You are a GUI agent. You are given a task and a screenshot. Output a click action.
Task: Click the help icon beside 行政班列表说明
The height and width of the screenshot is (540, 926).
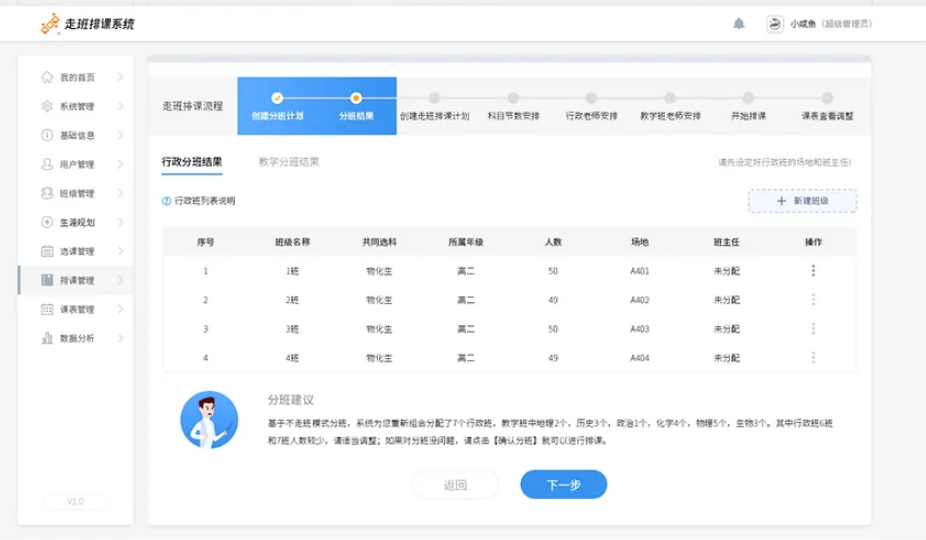coord(167,201)
